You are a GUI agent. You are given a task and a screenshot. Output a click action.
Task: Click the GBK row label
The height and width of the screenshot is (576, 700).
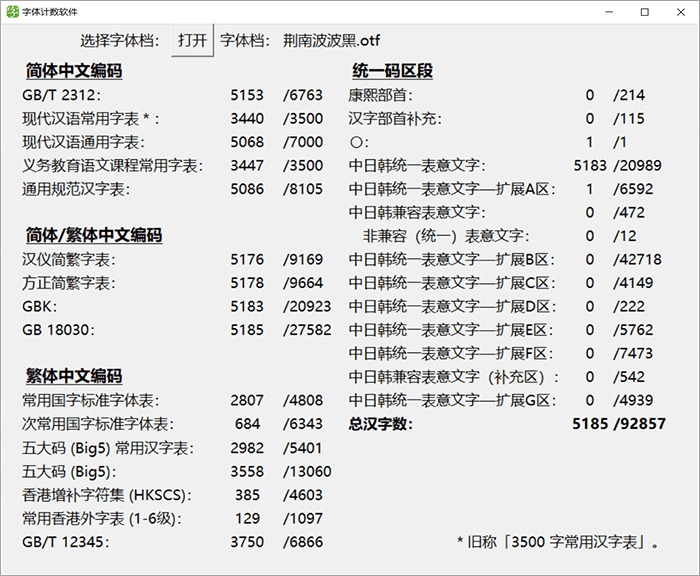coord(40,307)
